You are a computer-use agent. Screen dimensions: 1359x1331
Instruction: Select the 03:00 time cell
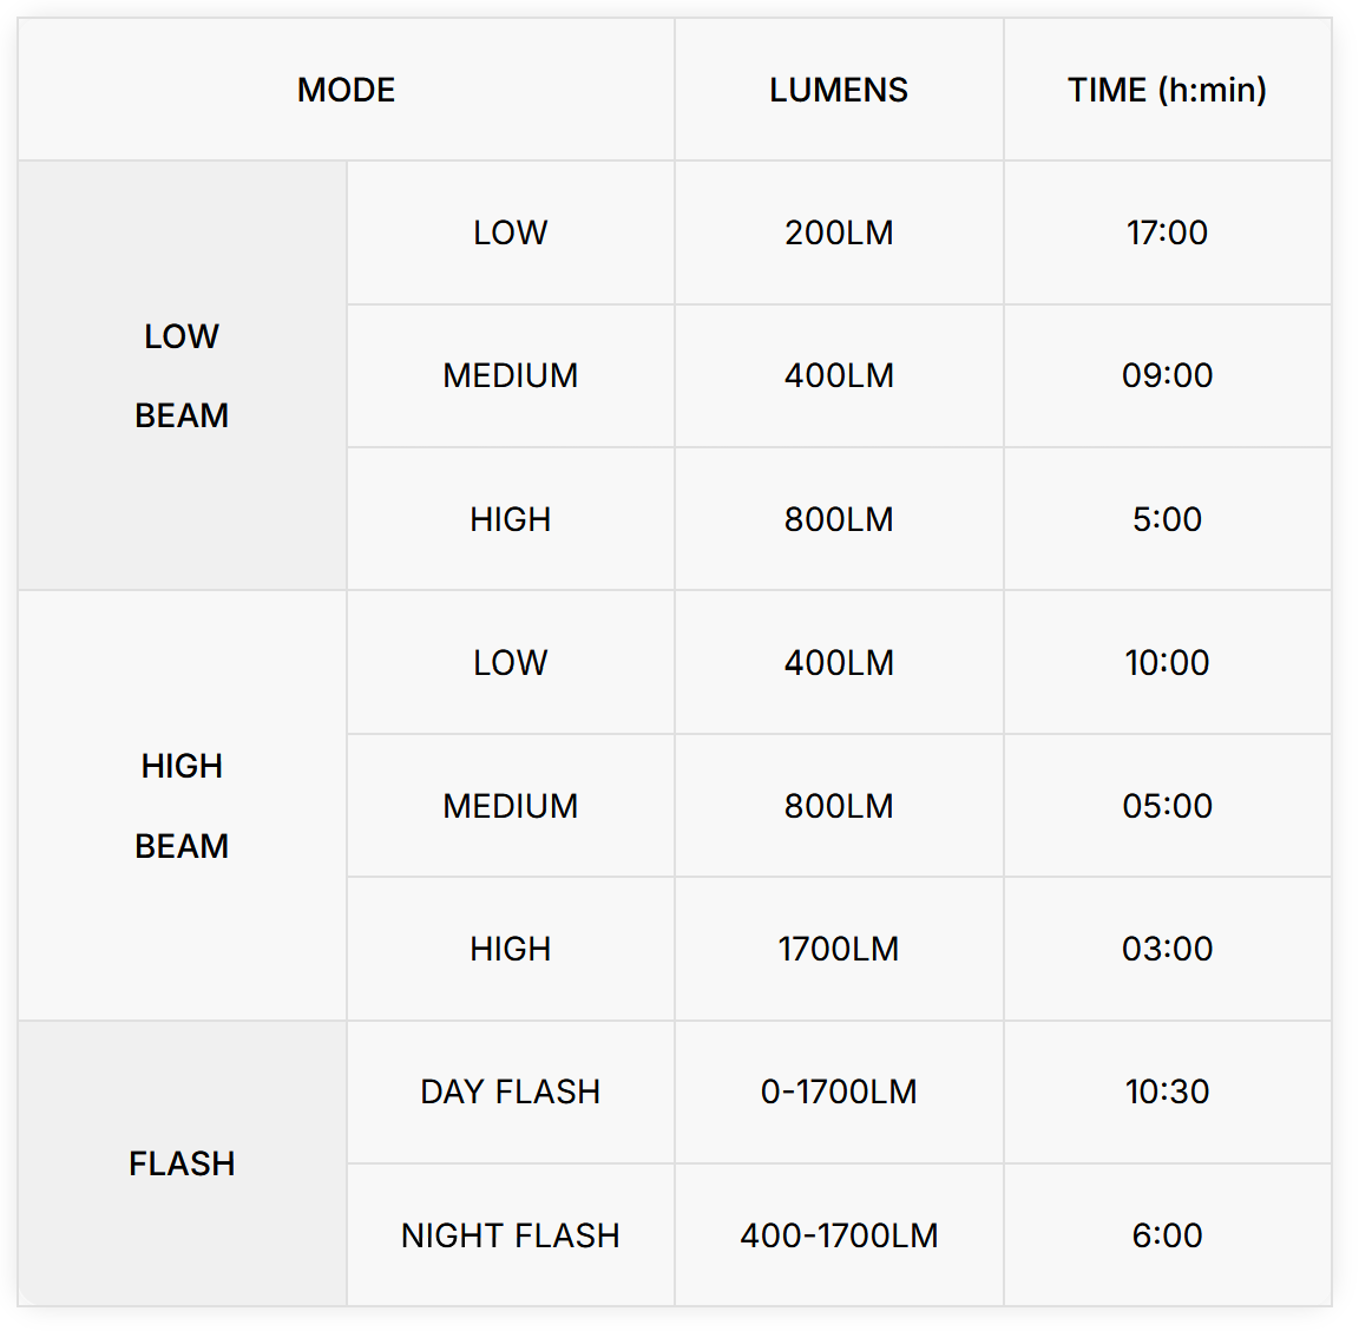pyautogui.click(x=1167, y=949)
